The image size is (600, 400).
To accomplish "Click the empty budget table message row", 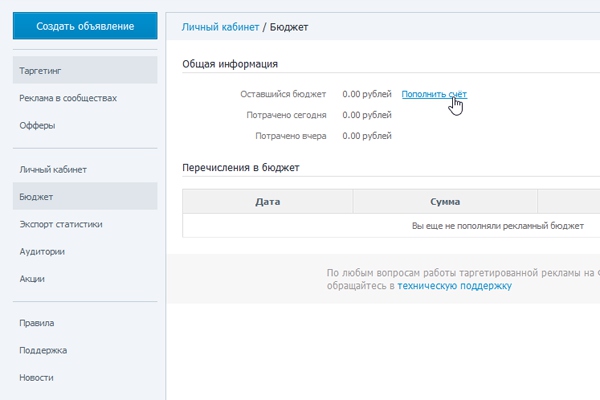I will [x=497, y=226].
